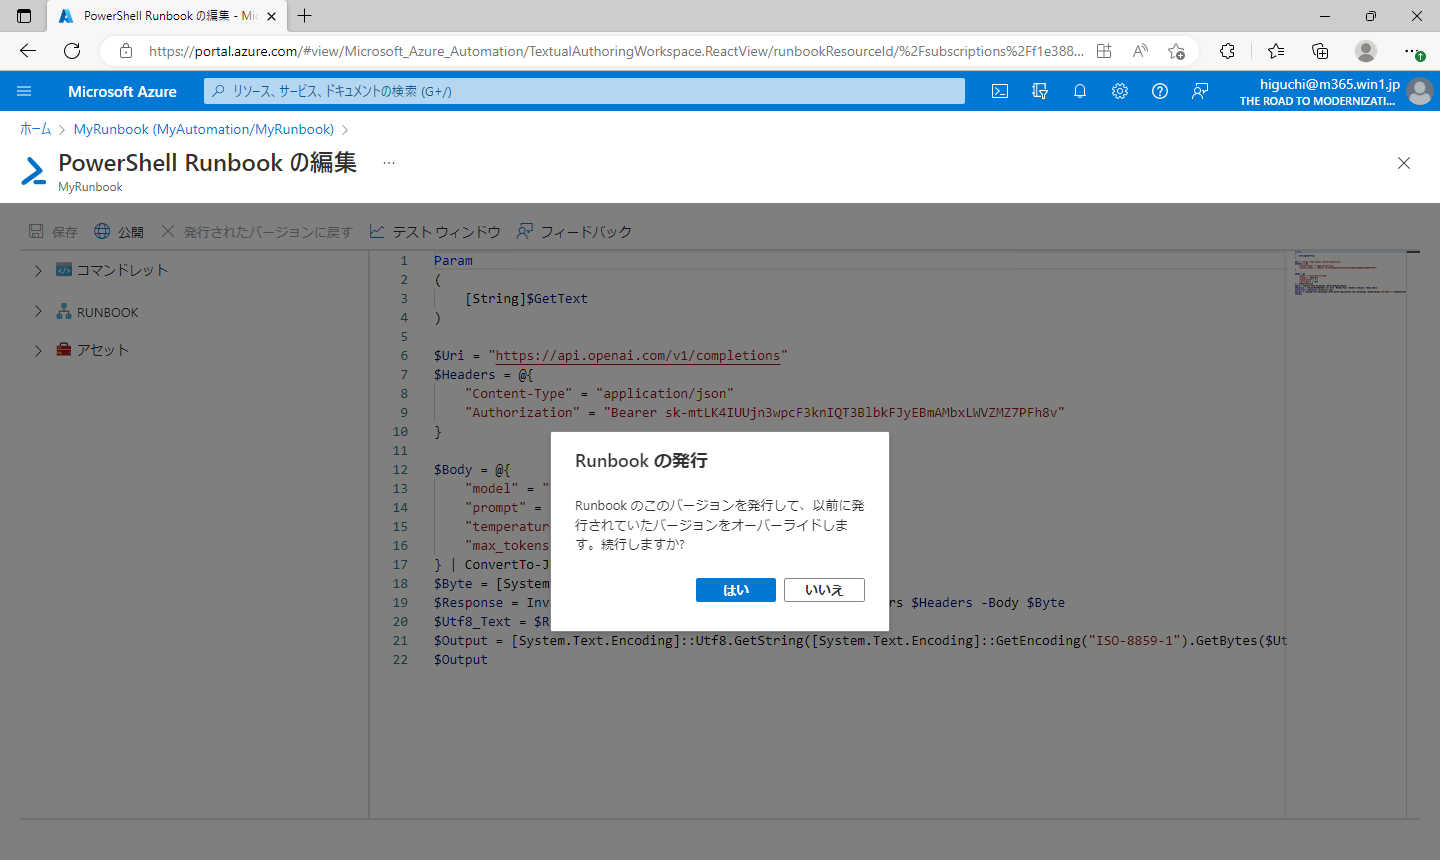The height and width of the screenshot is (860, 1440).
Task: Open the blade ellipsis more menu
Action: click(x=389, y=163)
